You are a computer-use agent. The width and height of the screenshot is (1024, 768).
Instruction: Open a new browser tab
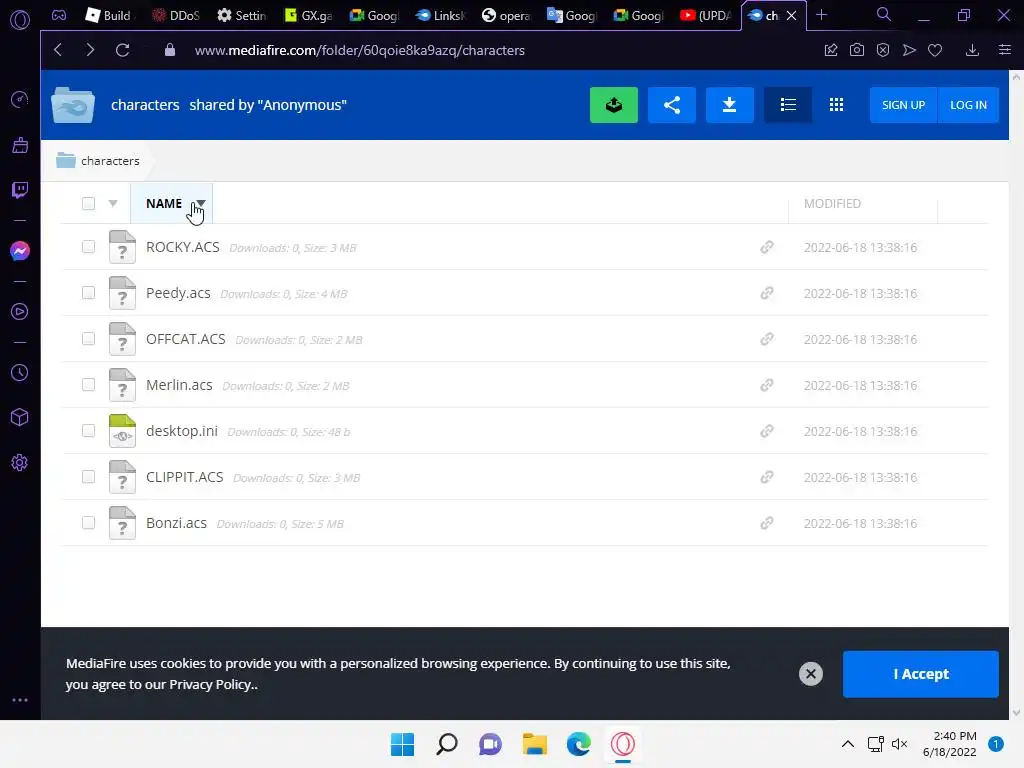tap(822, 15)
